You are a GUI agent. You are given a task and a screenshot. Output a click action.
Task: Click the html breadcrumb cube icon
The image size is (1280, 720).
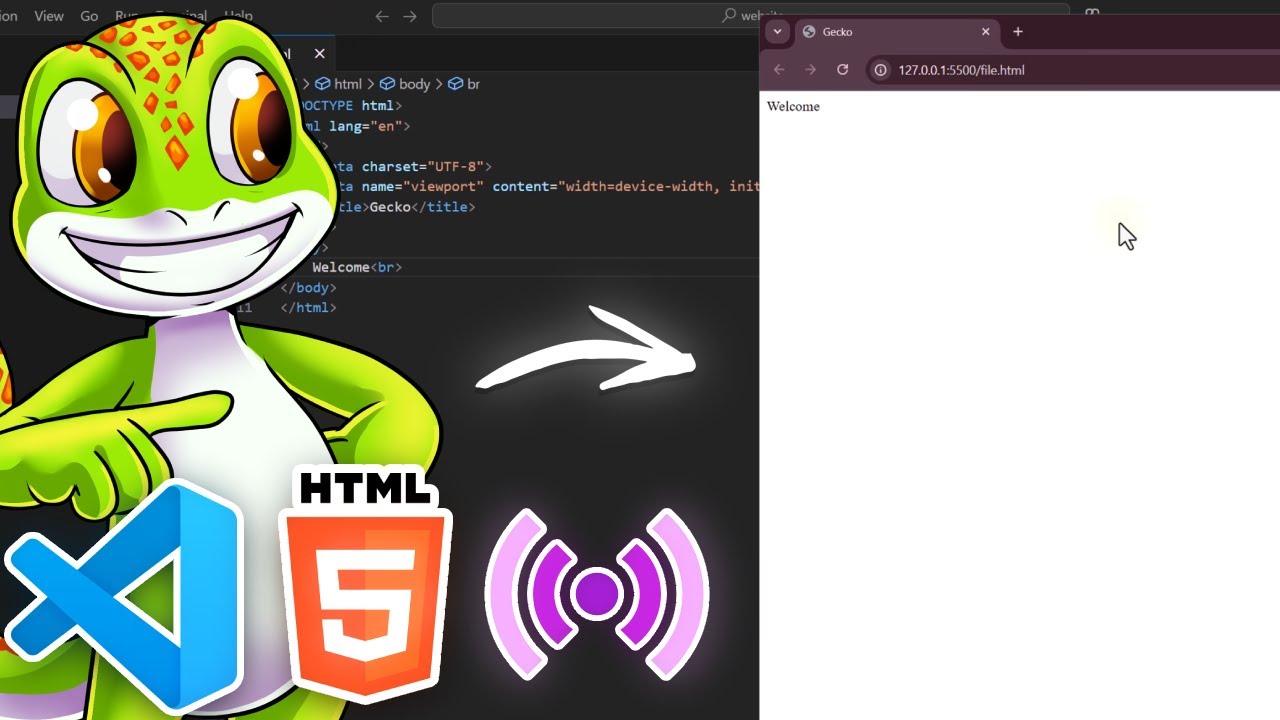(322, 84)
